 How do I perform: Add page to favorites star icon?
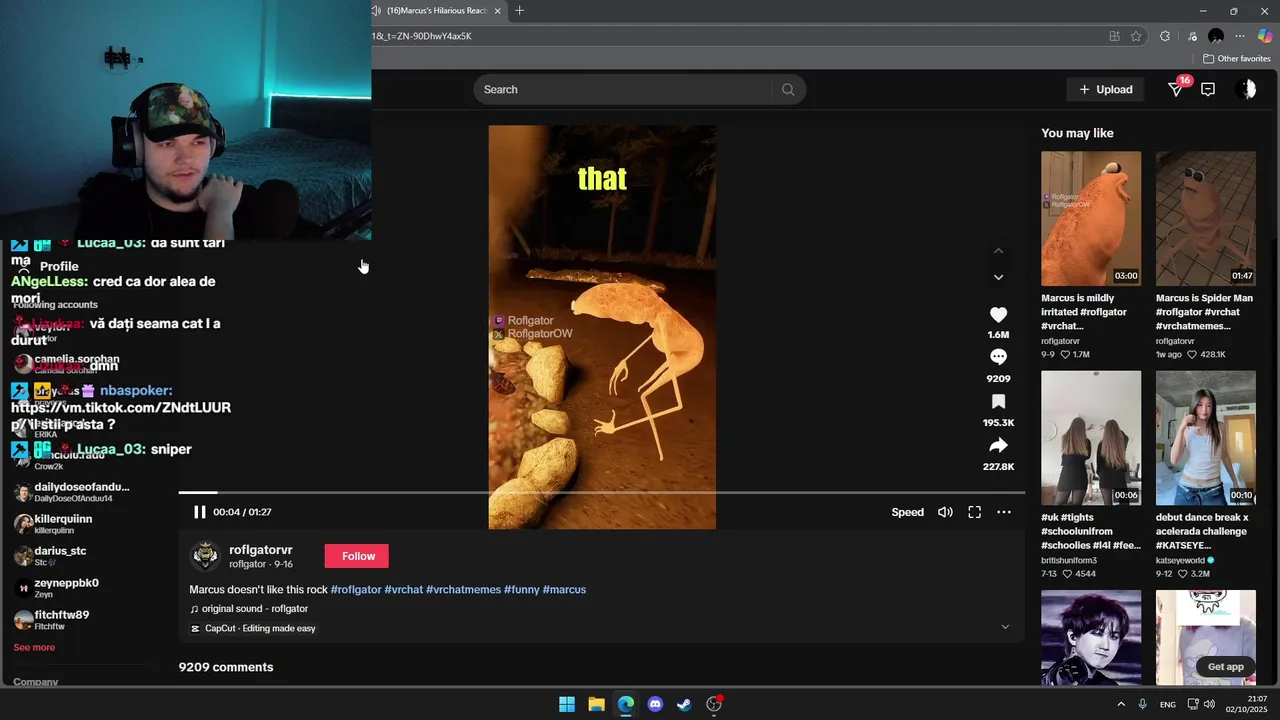click(x=1136, y=36)
